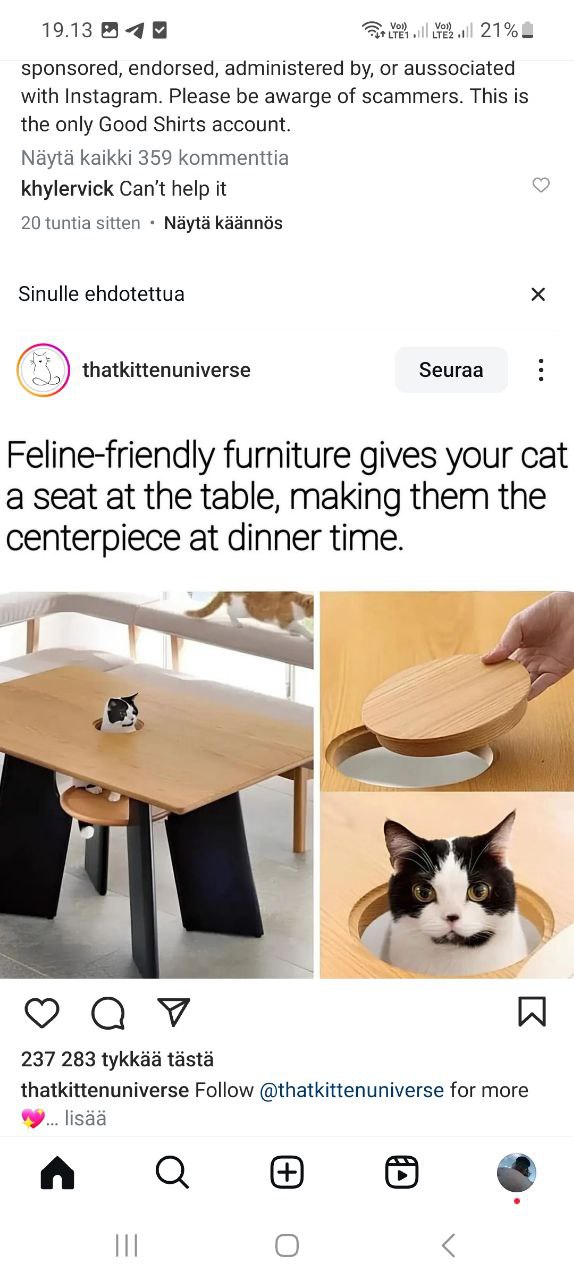
Task: Create new post with plus icon
Action: (x=287, y=1172)
